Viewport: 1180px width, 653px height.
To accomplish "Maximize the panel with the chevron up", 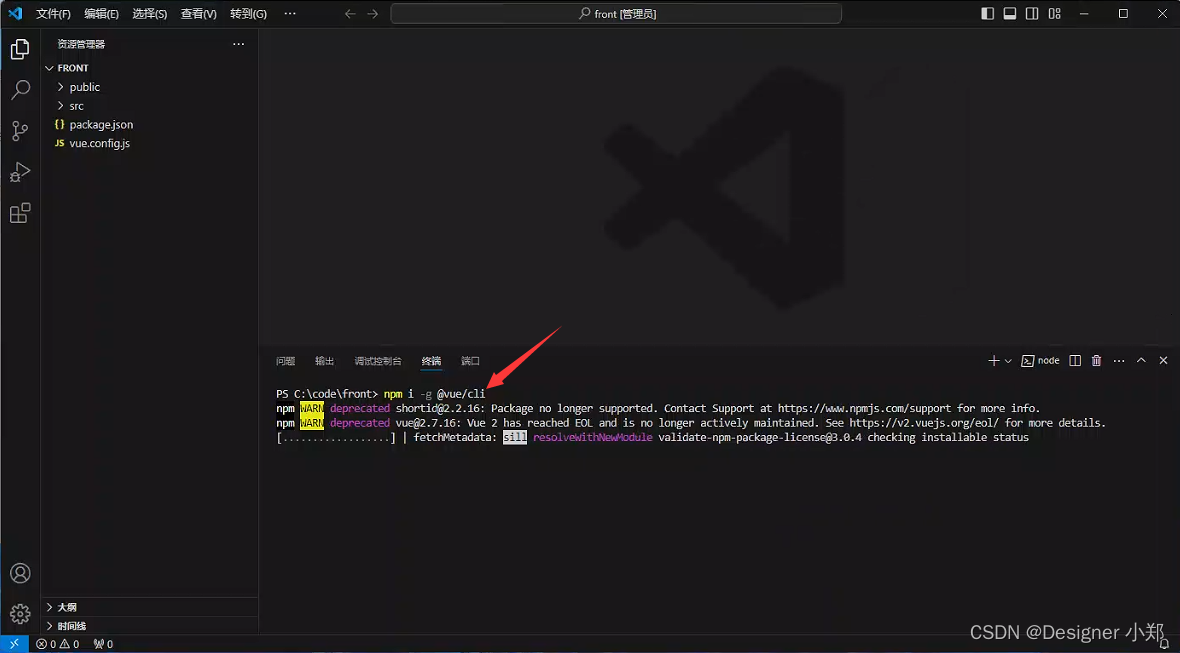I will 1141,360.
